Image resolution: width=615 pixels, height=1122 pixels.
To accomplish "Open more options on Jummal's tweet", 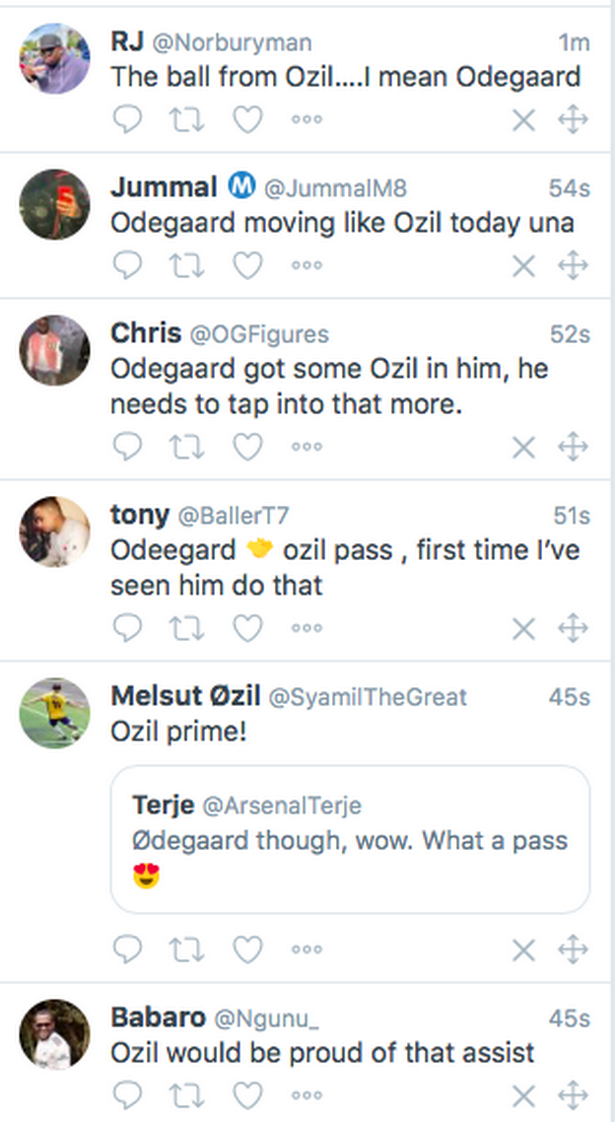I will tap(306, 266).
